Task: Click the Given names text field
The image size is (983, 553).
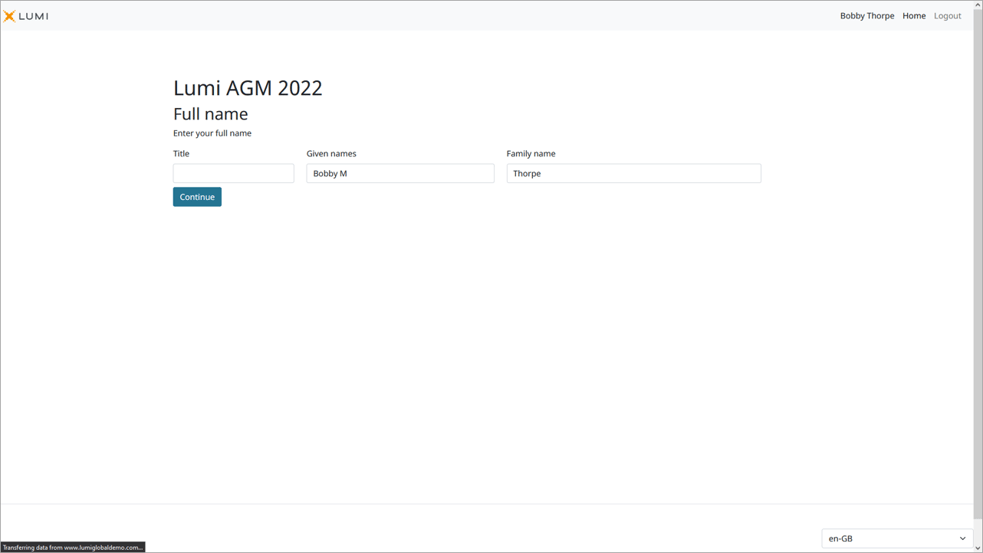Action: pos(400,174)
